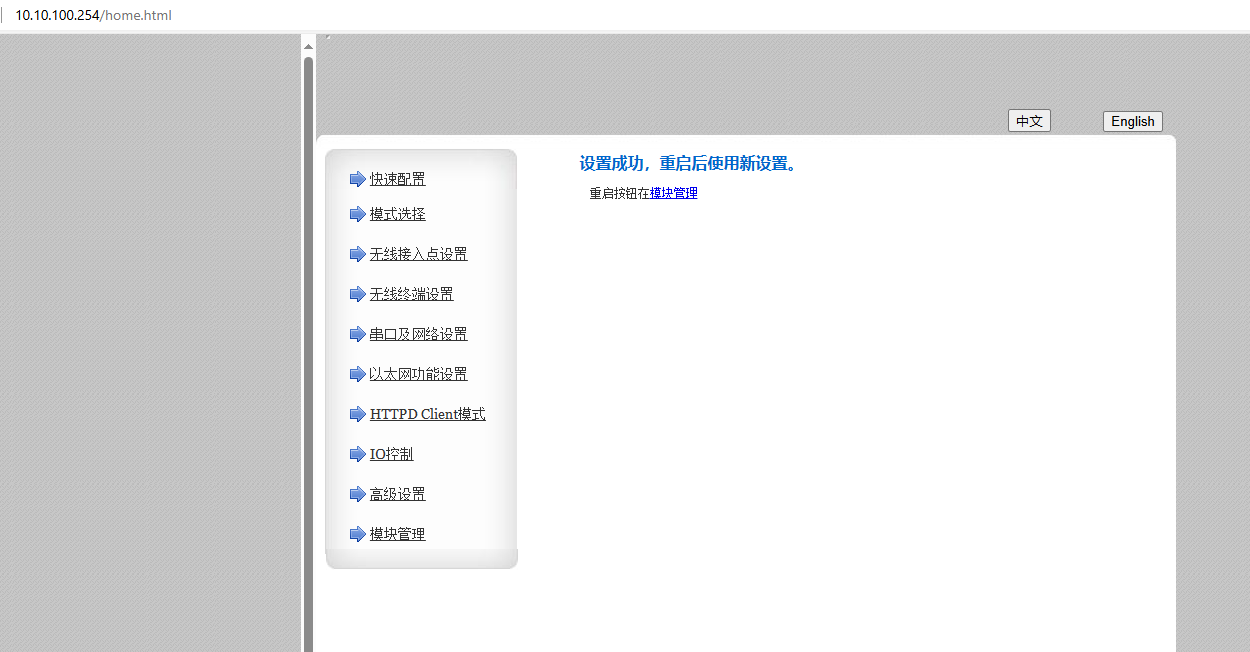The image size is (1250, 652).
Task: Go to the 快速配置 menu entry
Action: coord(397,179)
